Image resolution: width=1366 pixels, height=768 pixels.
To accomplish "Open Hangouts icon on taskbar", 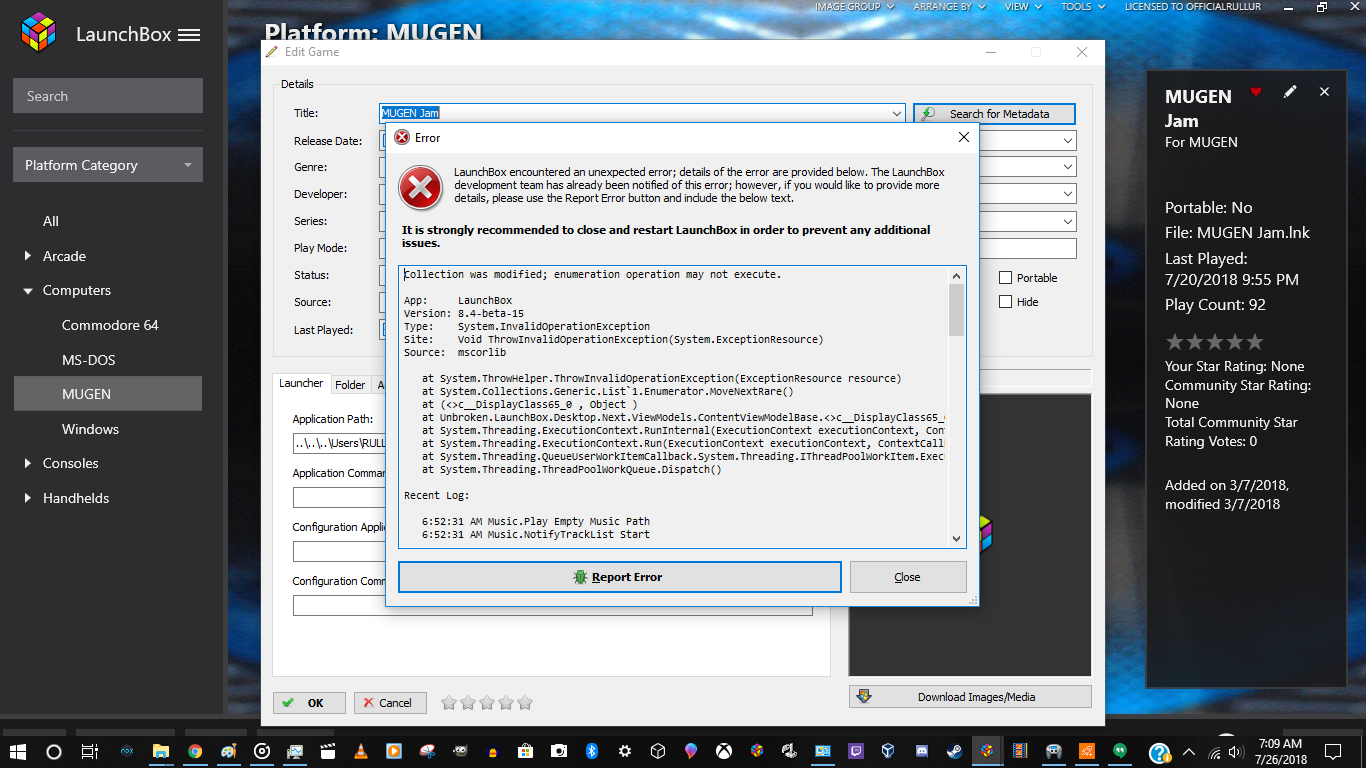I will coord(1119,751).
